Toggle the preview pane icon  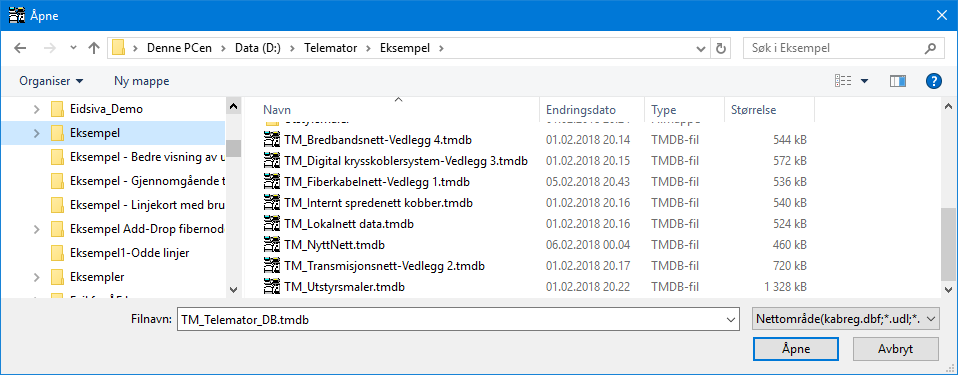click(x=898, y=81)
